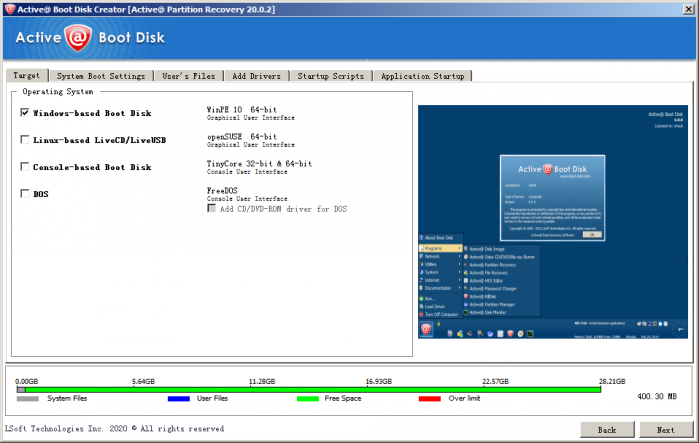Click the 5.64GB scale label
The width and height of the screenshot is (699, 443).
point(143,381)
